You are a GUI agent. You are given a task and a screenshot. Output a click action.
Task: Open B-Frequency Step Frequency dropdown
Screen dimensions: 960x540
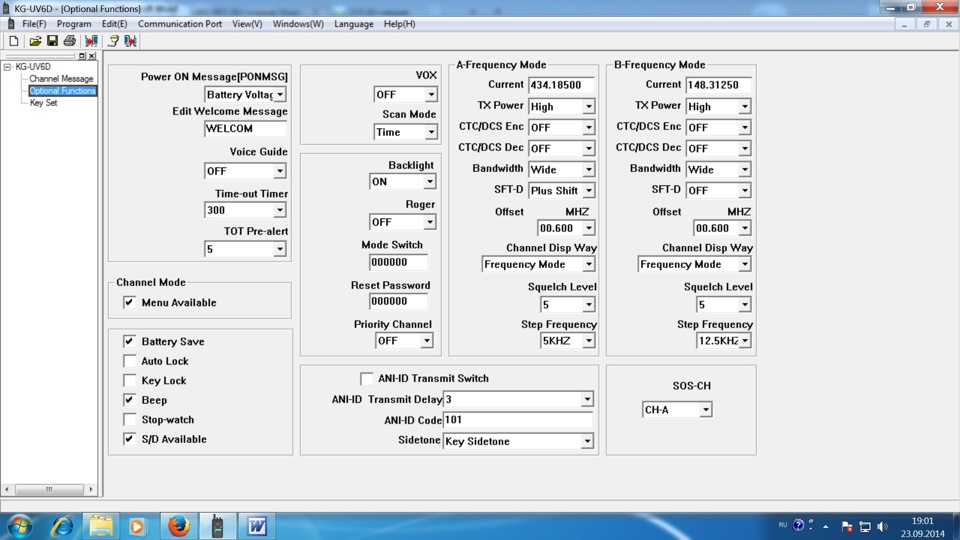(744, 340)
